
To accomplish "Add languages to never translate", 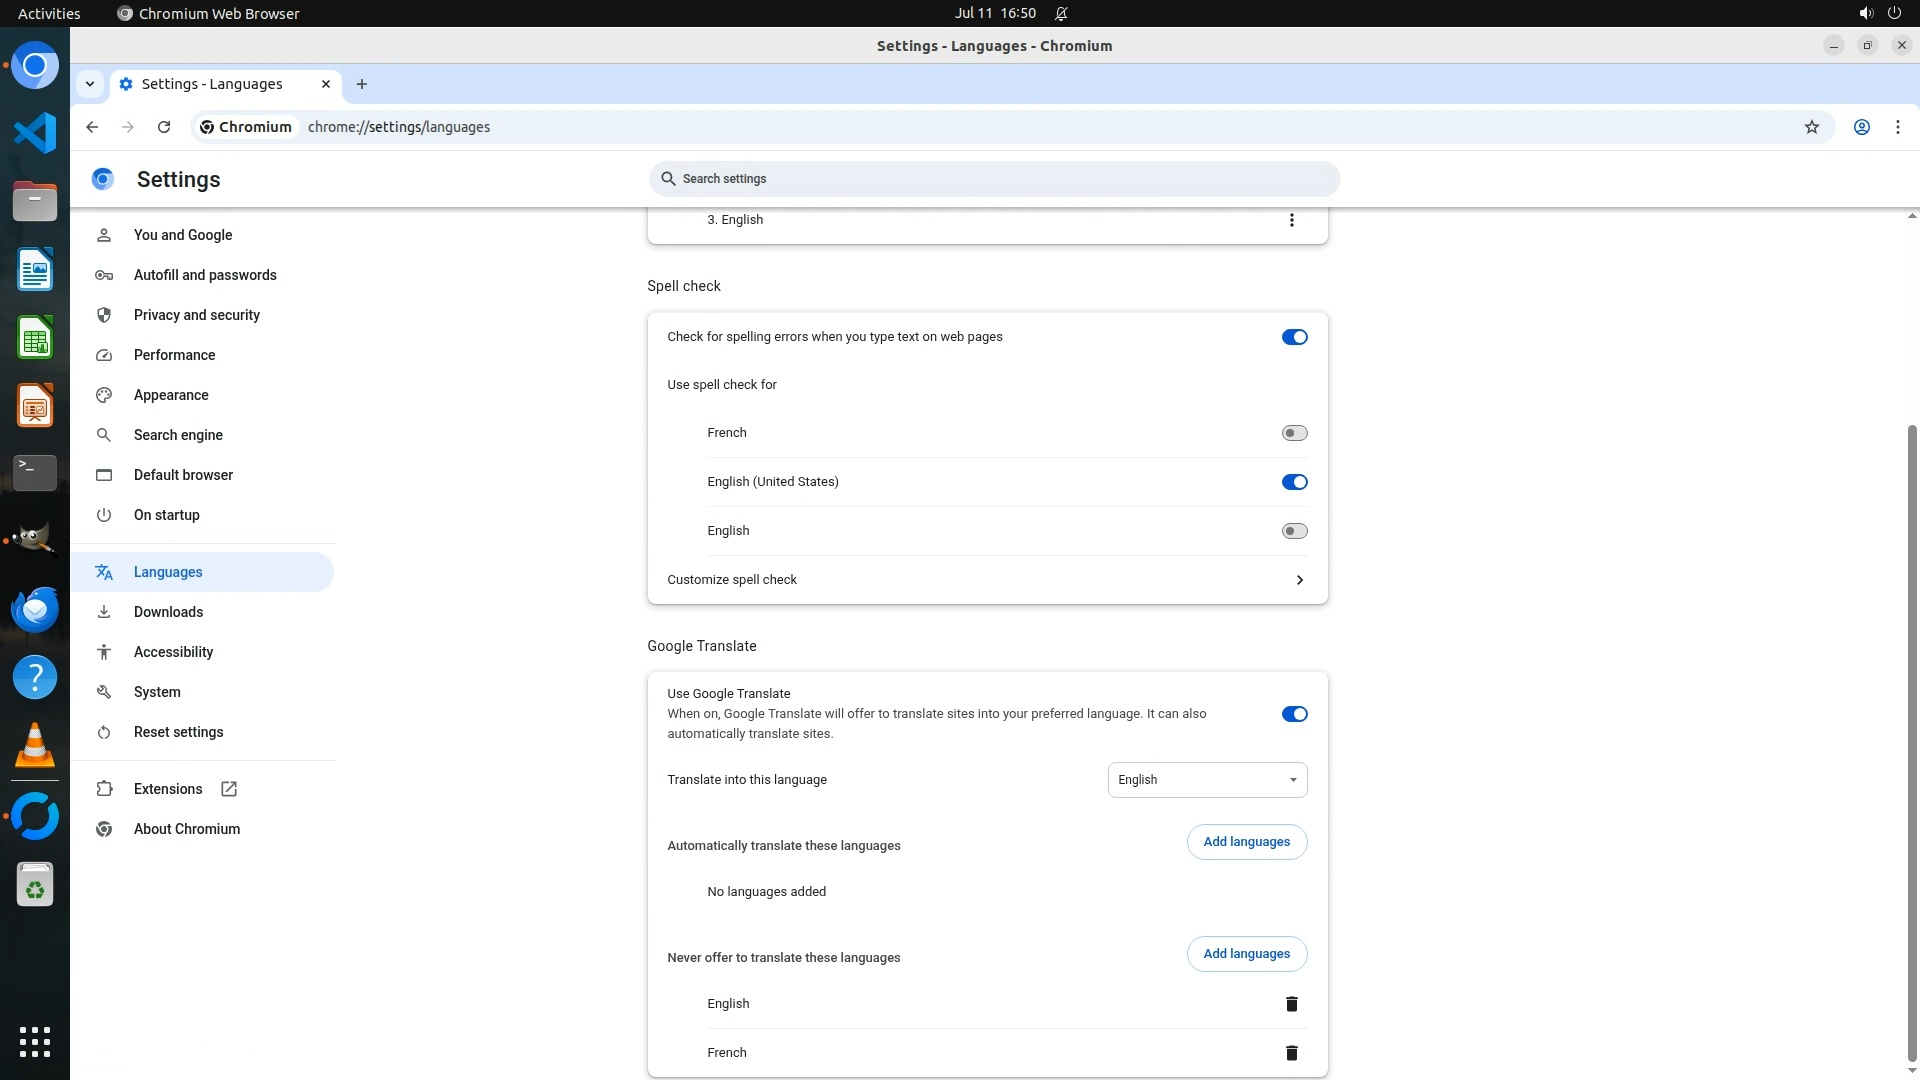I will [1246, 954].
